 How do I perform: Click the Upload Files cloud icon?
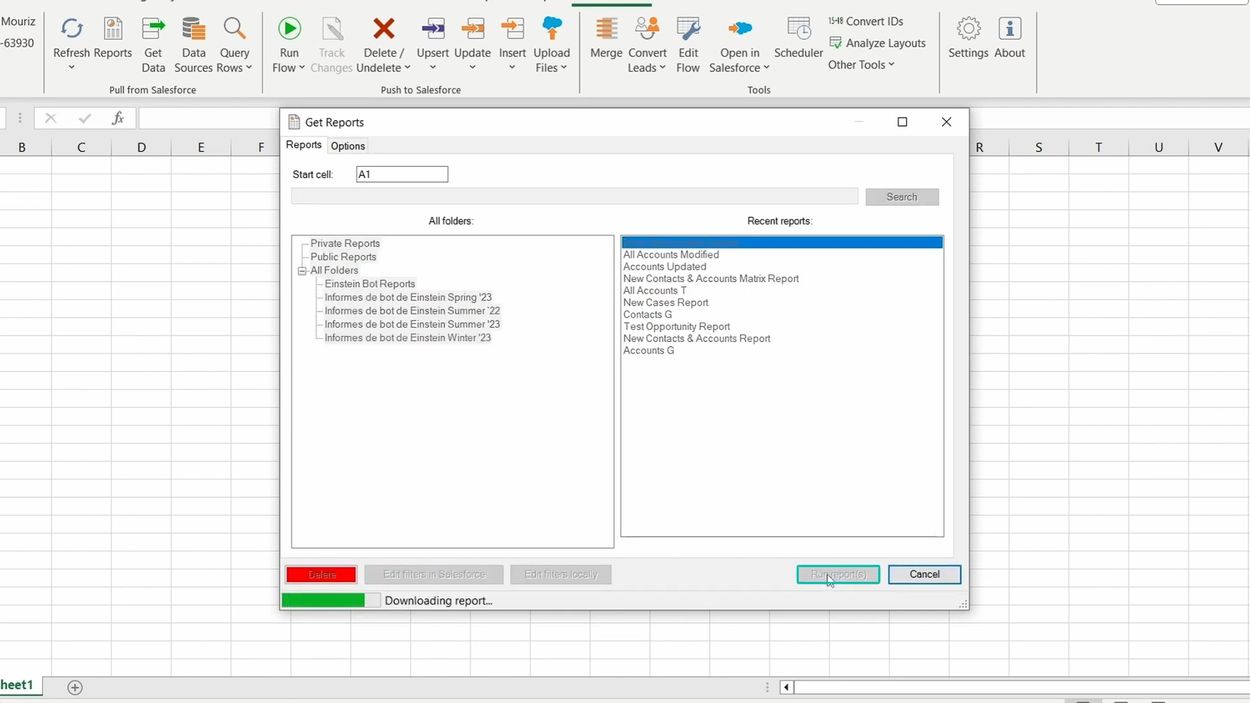click(551, 28)
